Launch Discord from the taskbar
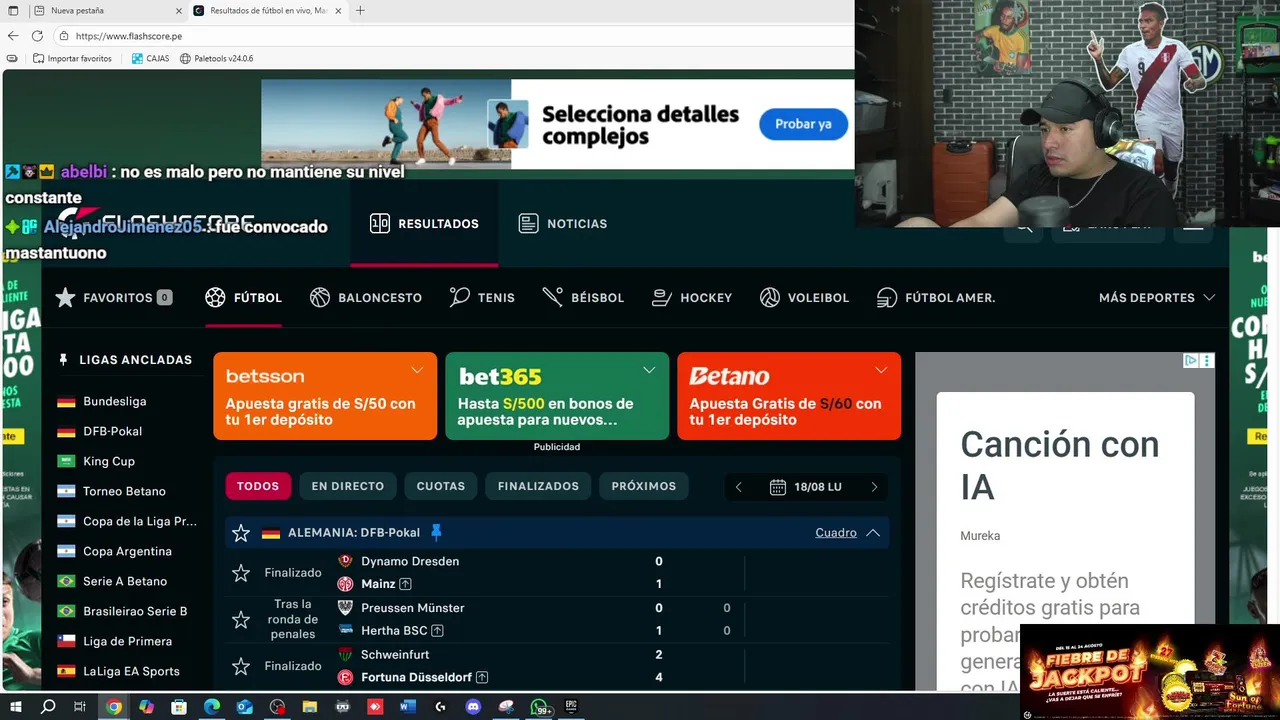 (473, 707)
